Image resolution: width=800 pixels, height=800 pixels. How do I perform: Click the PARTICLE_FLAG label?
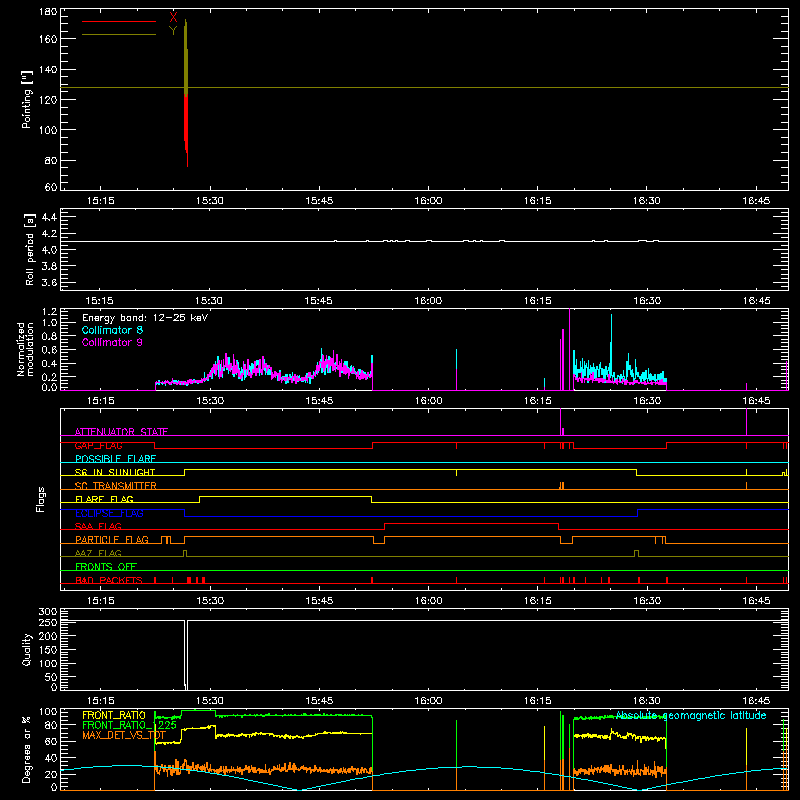[112, 540]
